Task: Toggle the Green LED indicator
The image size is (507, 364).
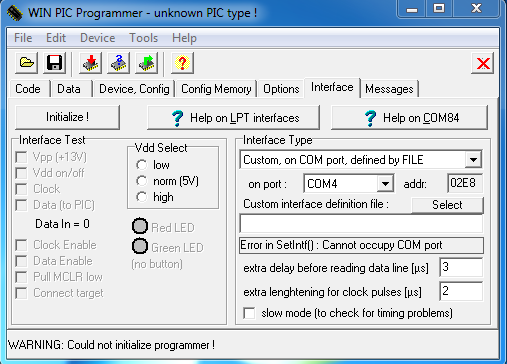Action: coord(140,246)
